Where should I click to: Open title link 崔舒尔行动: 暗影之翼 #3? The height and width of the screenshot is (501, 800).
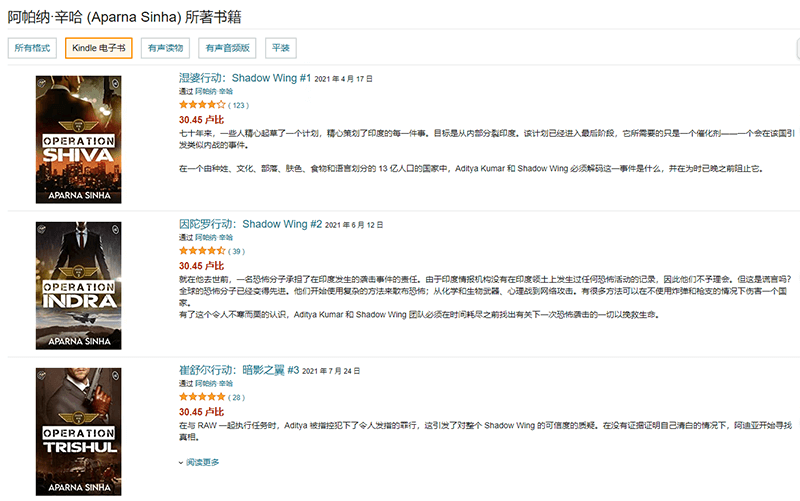click(x=239, y=370)
